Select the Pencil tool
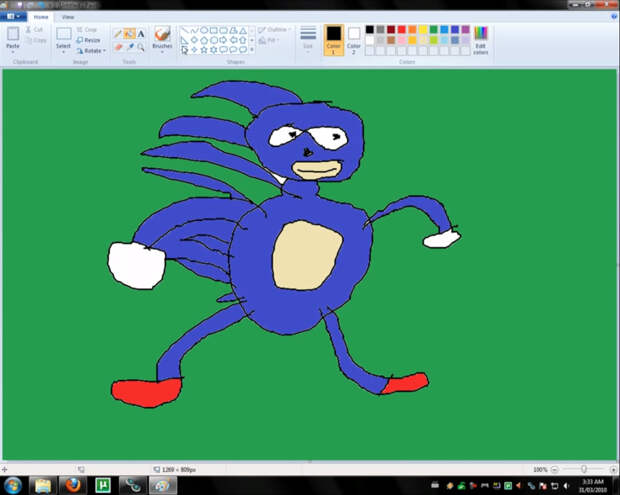 point(118,34)
